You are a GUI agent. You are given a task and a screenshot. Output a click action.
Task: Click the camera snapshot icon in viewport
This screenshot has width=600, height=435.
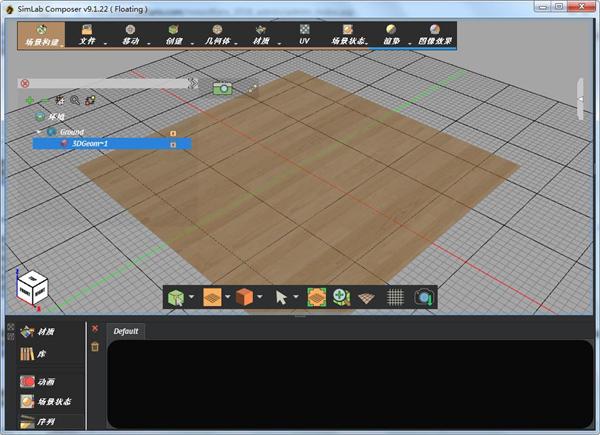tap(222, 88)
